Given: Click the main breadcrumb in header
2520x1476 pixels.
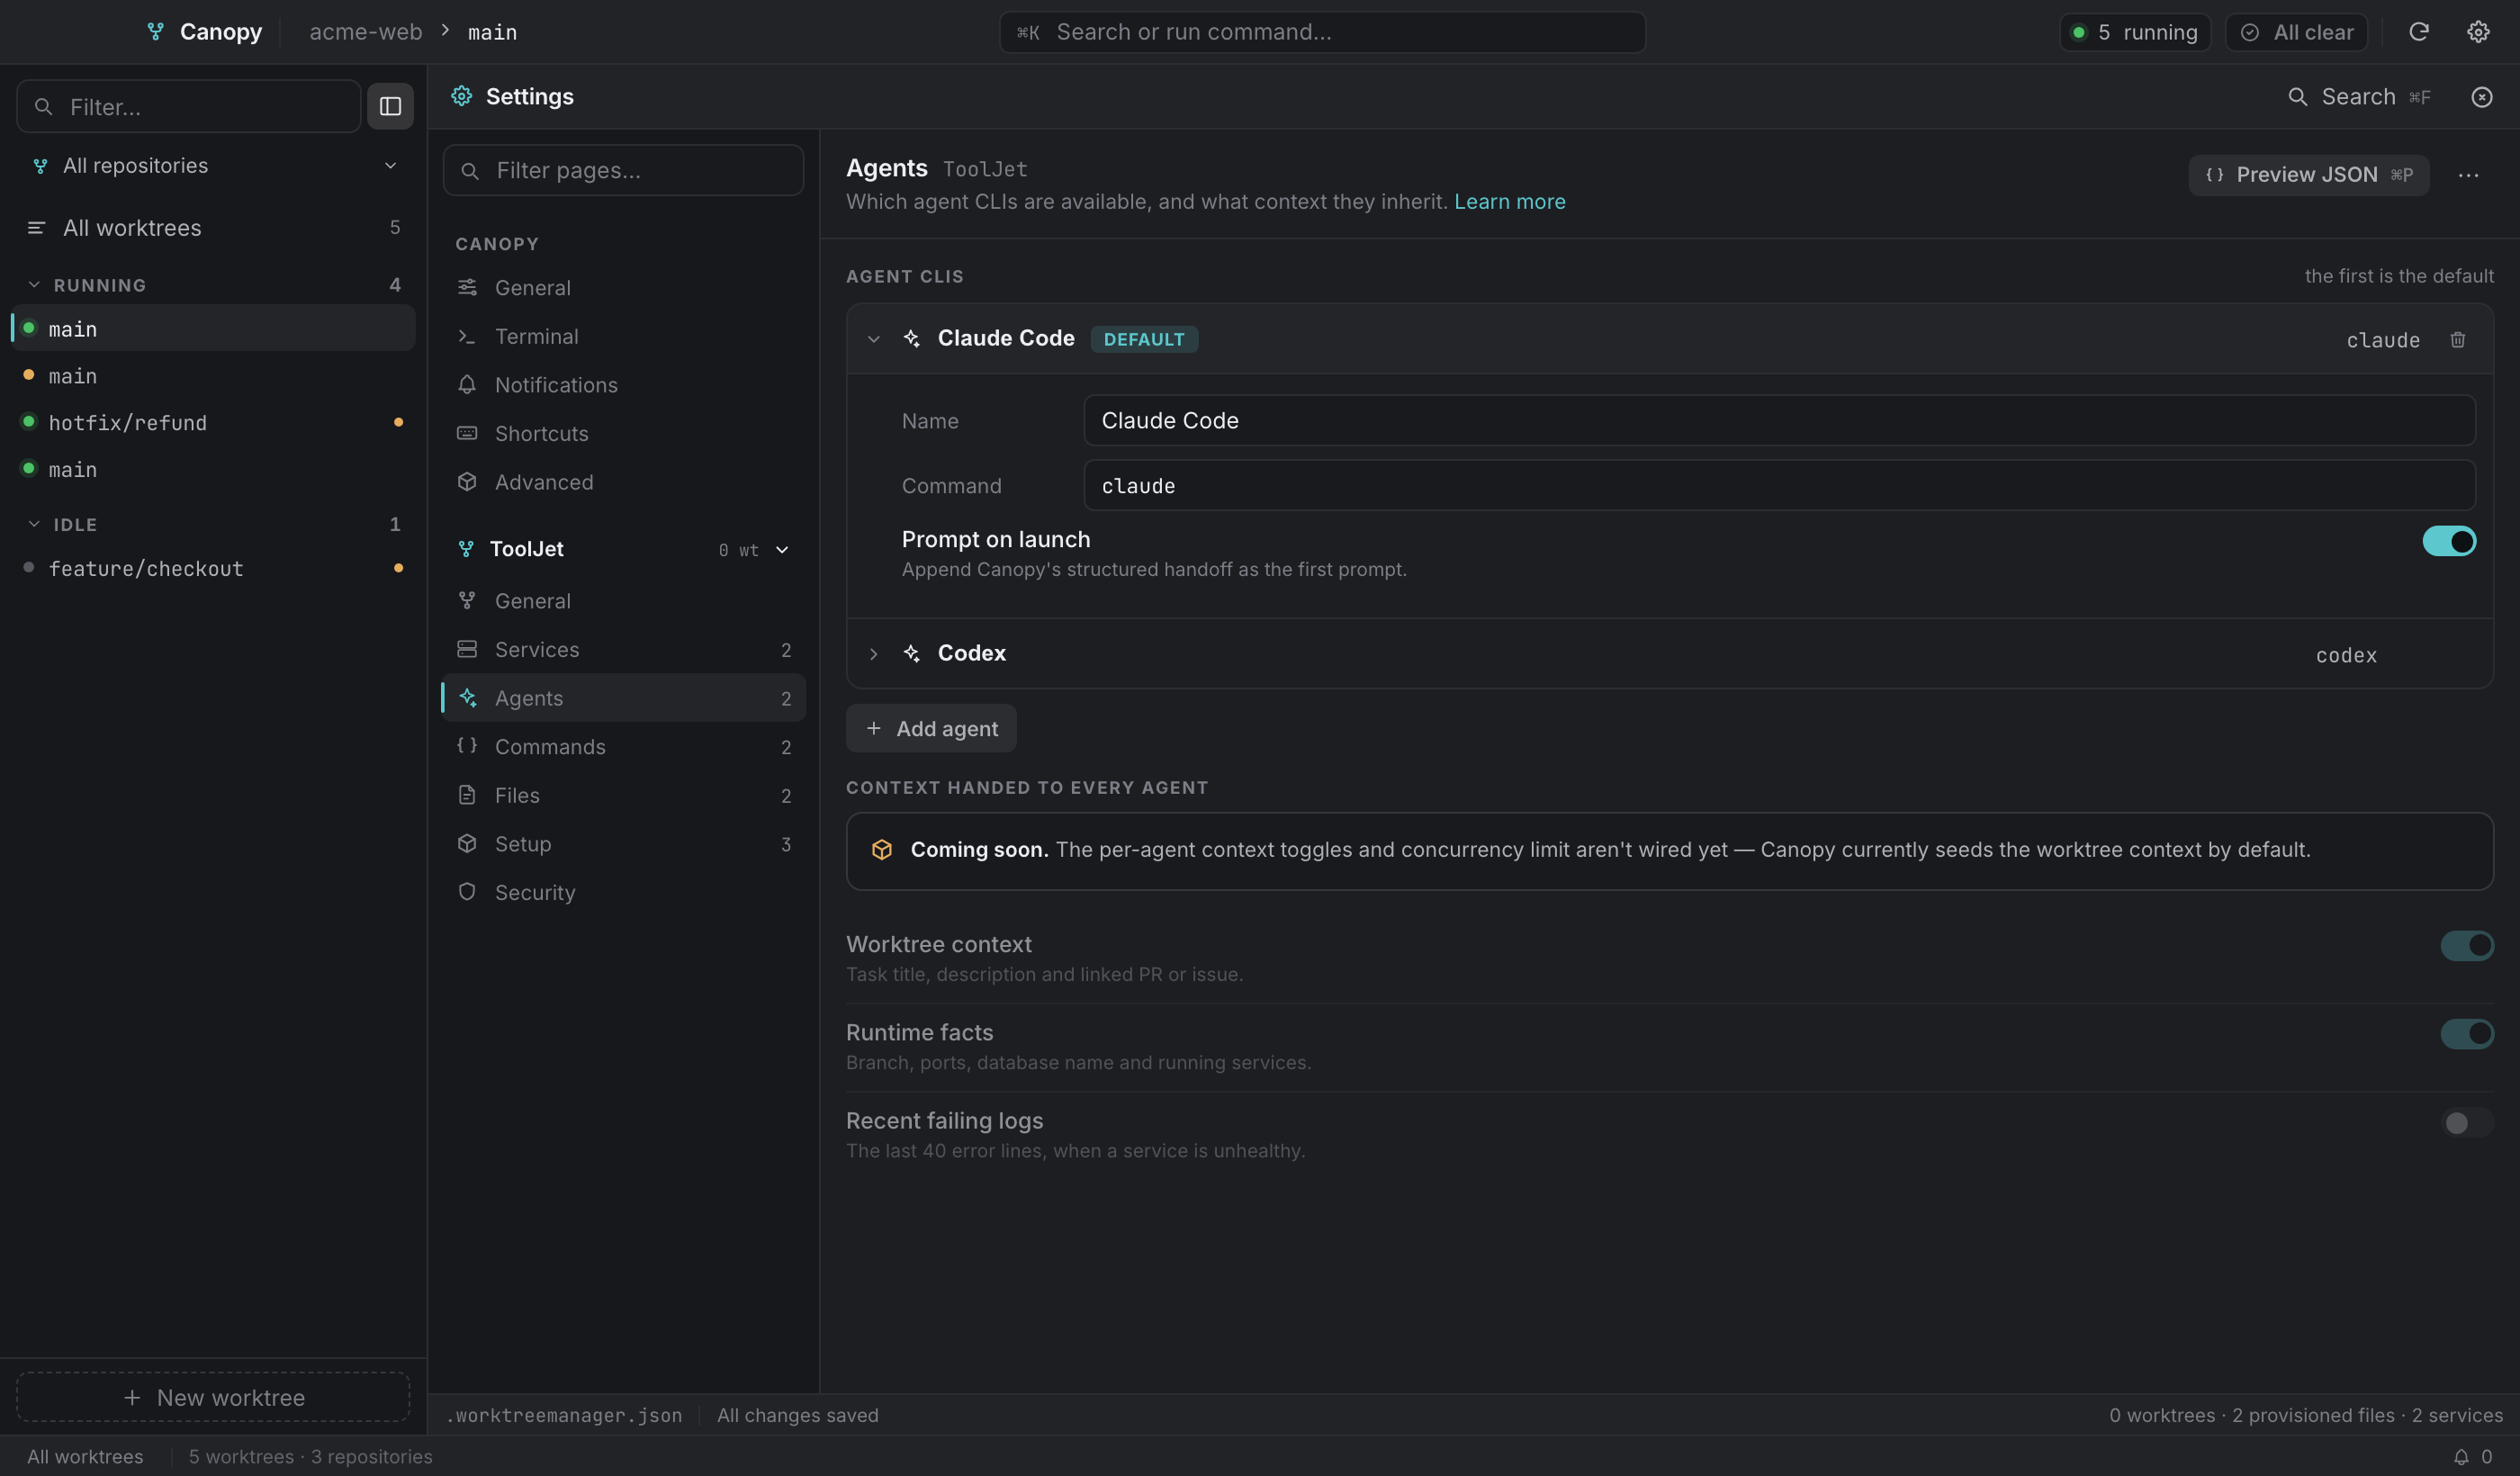Looking at the screenshot, I should point(492,32).
